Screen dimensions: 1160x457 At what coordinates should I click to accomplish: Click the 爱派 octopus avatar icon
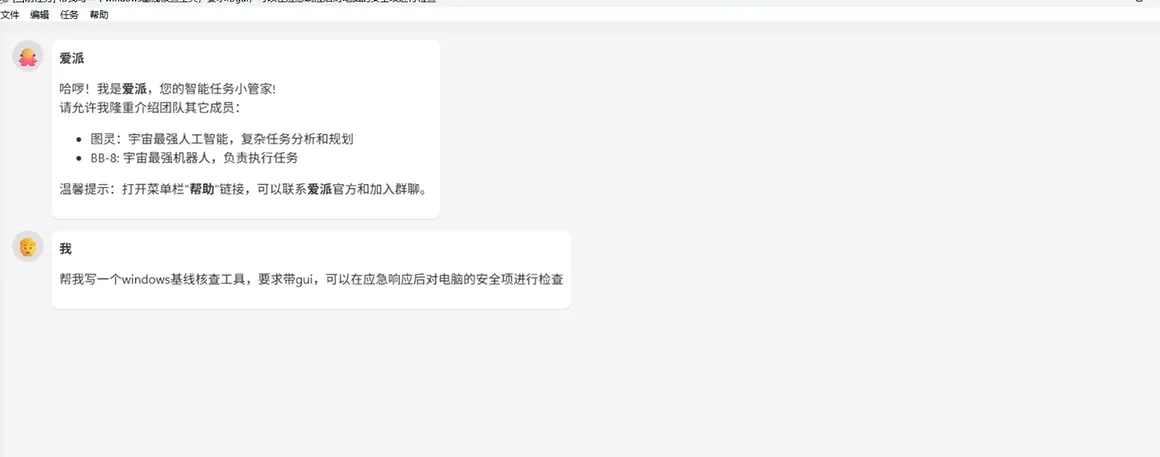(x=27, y=56)
